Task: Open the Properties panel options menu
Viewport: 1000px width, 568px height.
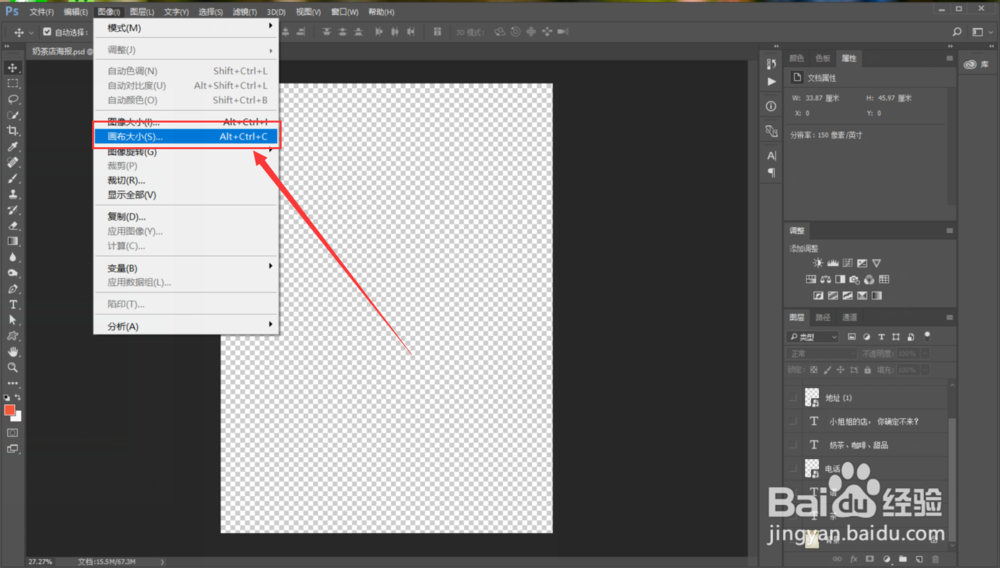Action: pos(949,58)
